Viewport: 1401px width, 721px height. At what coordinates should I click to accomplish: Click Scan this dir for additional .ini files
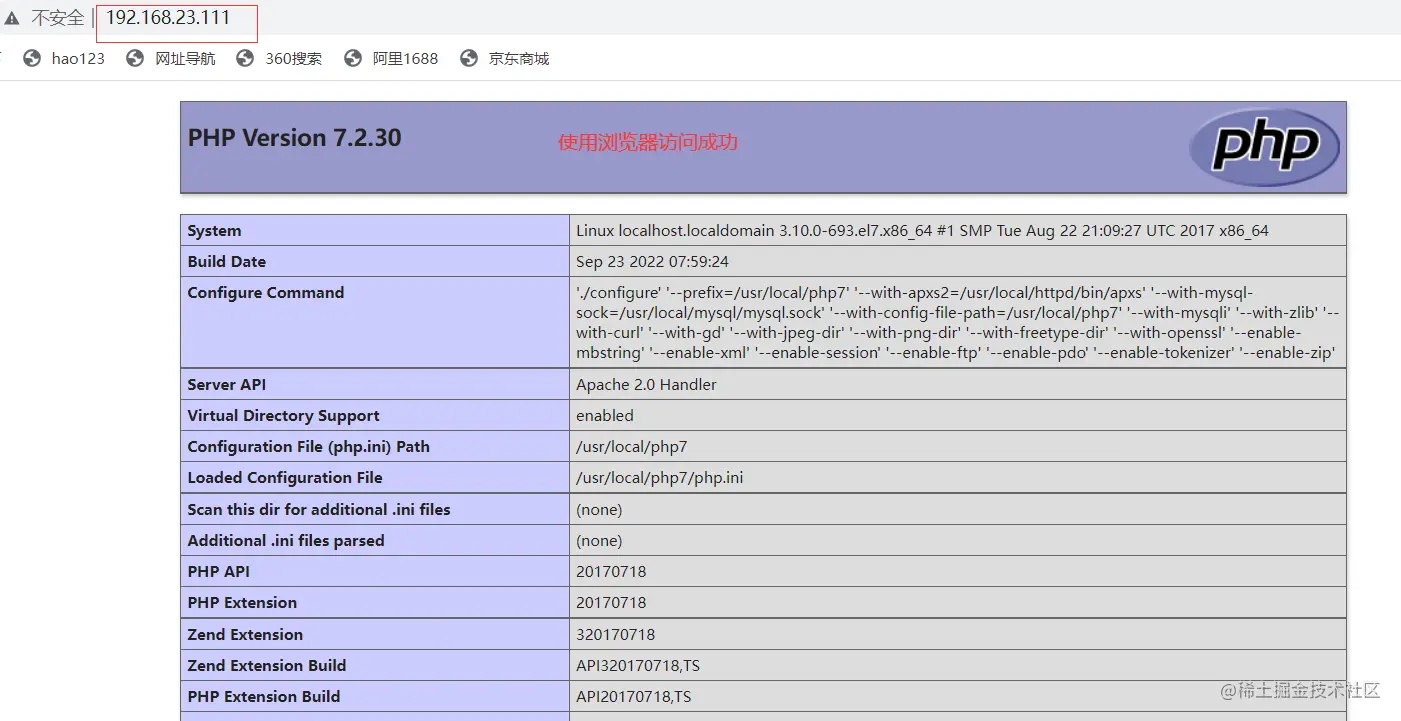point(319,509)
